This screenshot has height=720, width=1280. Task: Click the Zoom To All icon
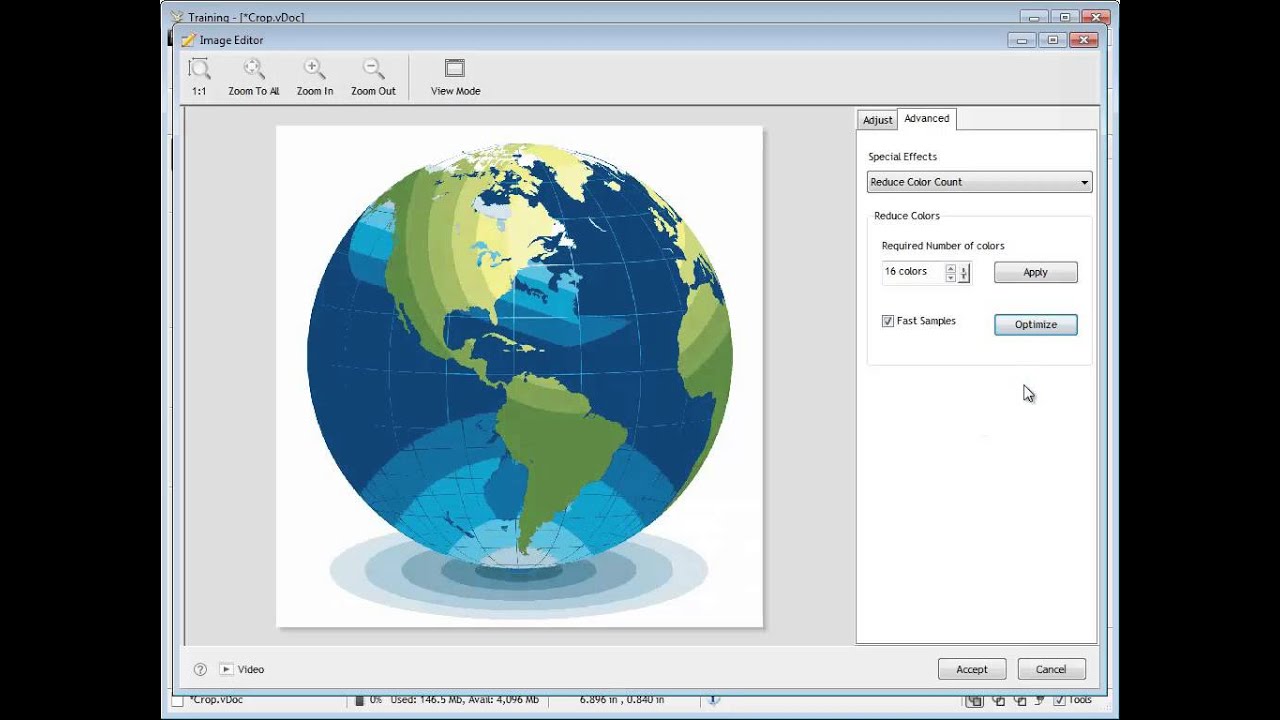pos(254,69)
